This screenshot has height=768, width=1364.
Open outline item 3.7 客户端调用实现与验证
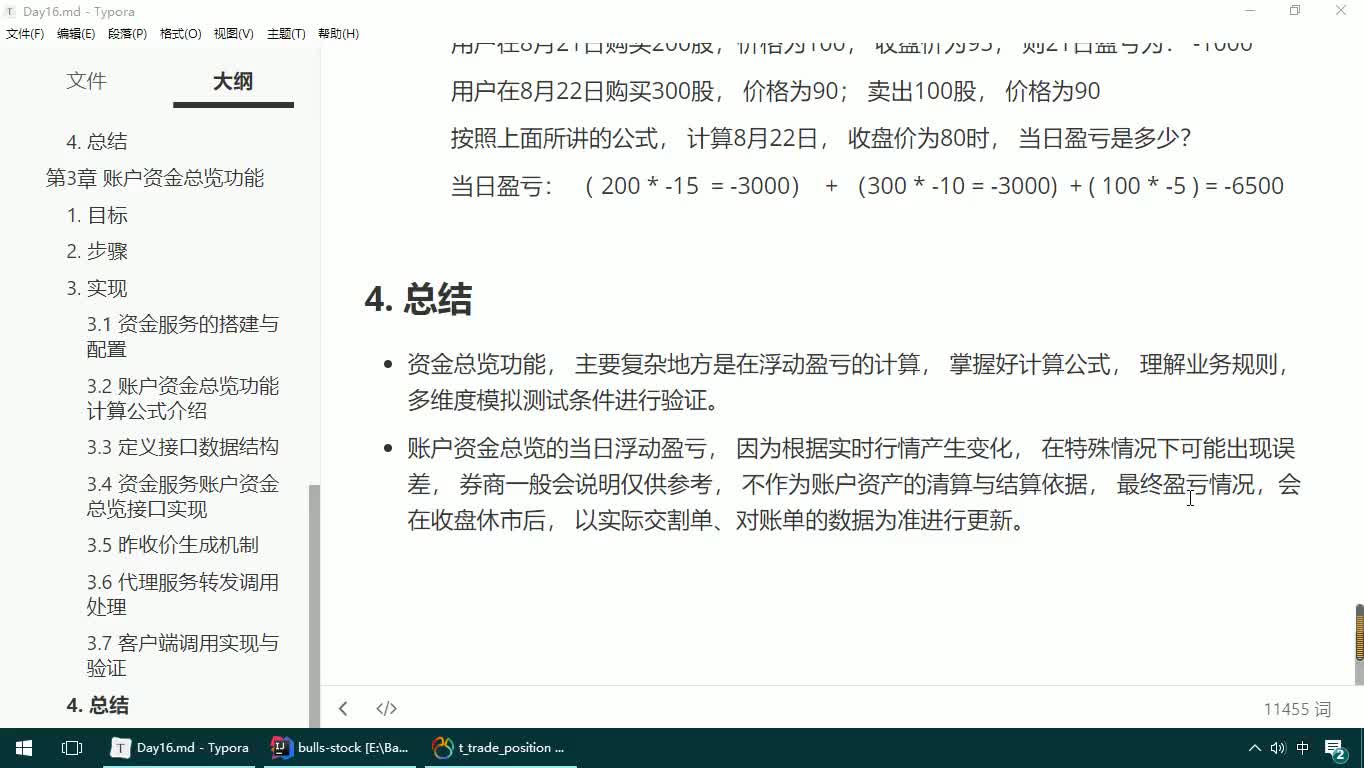(183, 655)
